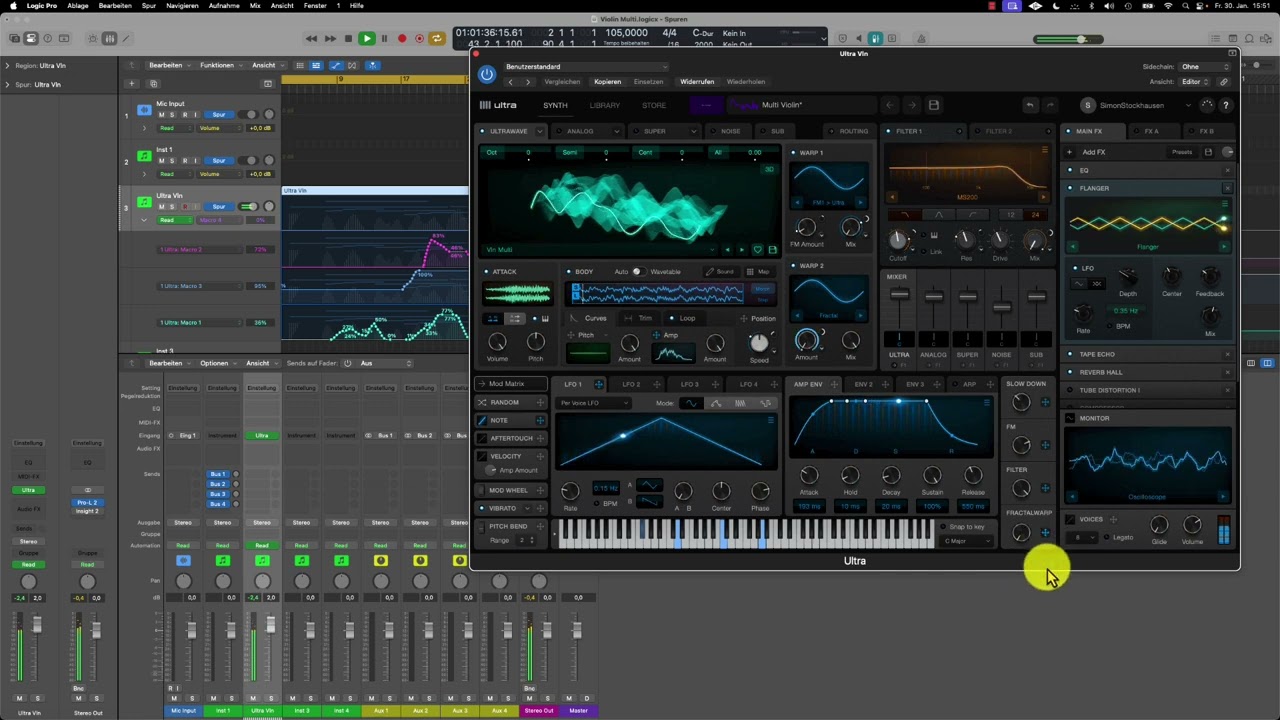Switch to the FX A tab
This screenshot has height=720, width=1280.
pyautogui.click(x=1151, y=131)
